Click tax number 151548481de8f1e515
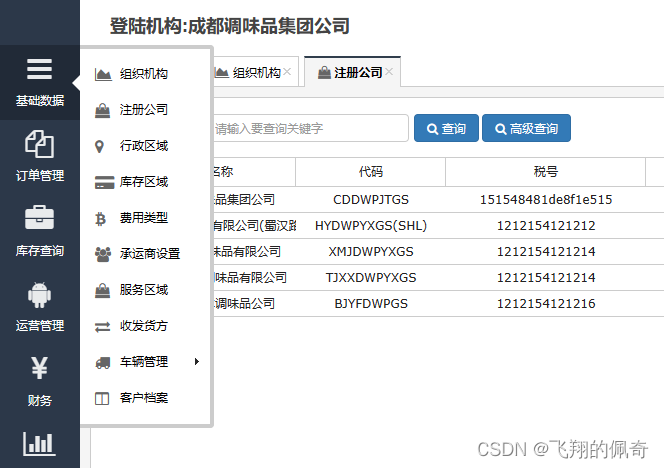664x468 pixels. (545, 199)
